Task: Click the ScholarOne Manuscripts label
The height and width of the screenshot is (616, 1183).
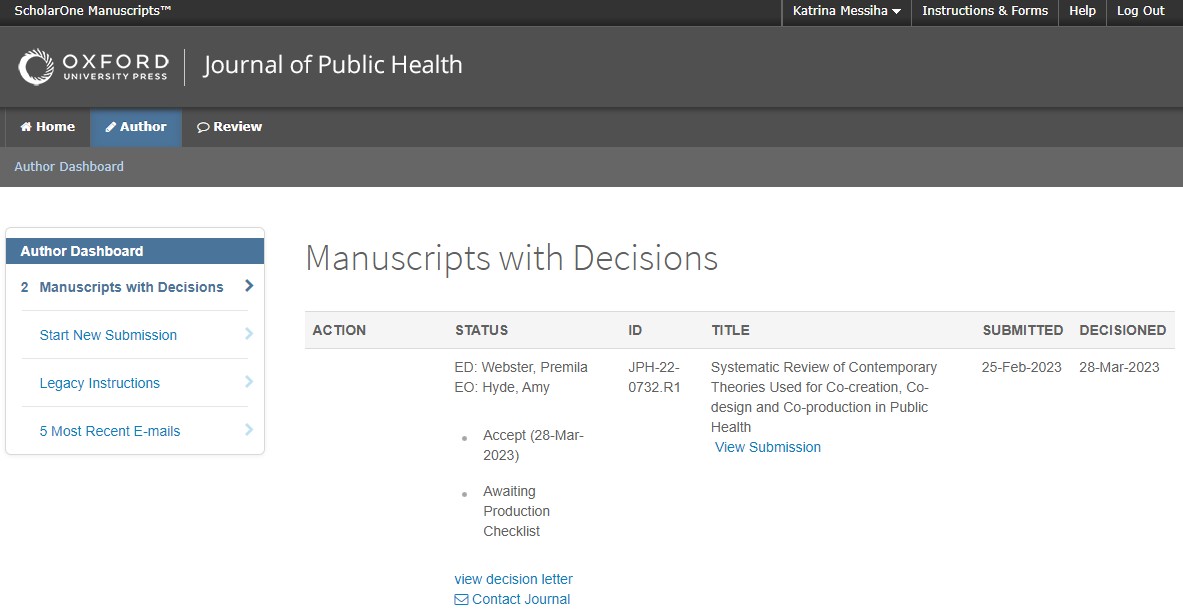Action: [93, 11]
